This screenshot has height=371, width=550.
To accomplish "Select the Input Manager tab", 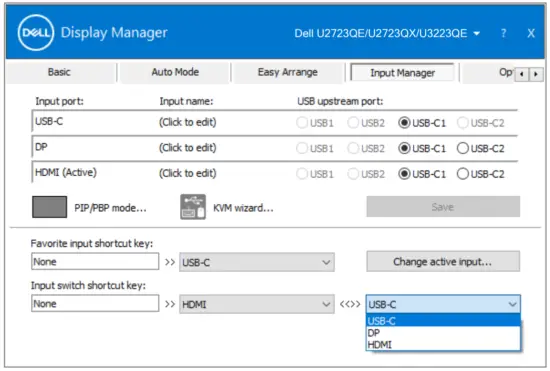I will coord(402,73).
